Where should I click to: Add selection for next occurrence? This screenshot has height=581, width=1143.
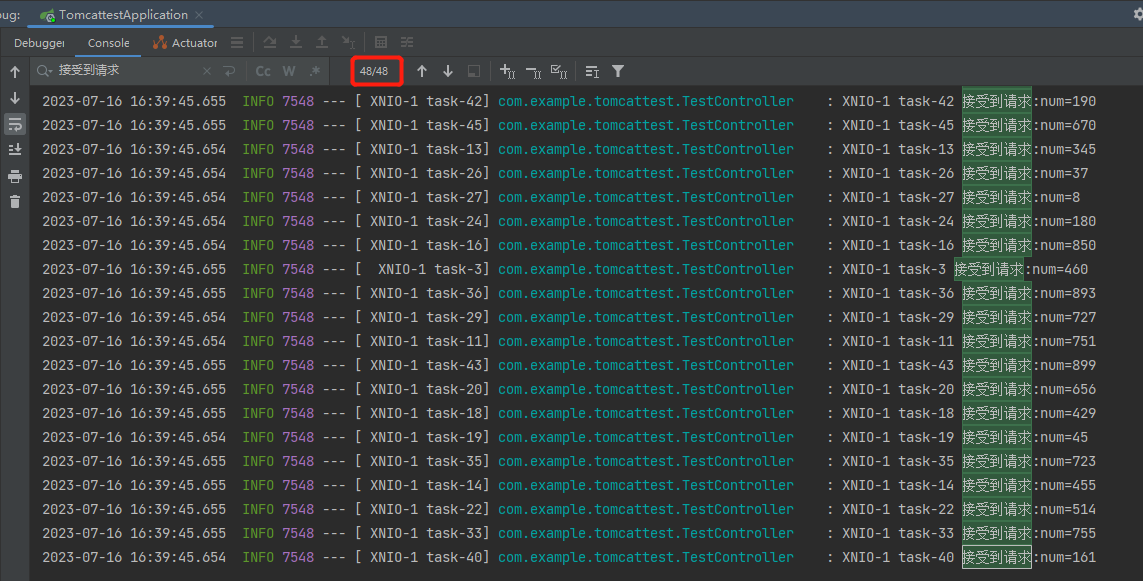(x=507, y=71)
